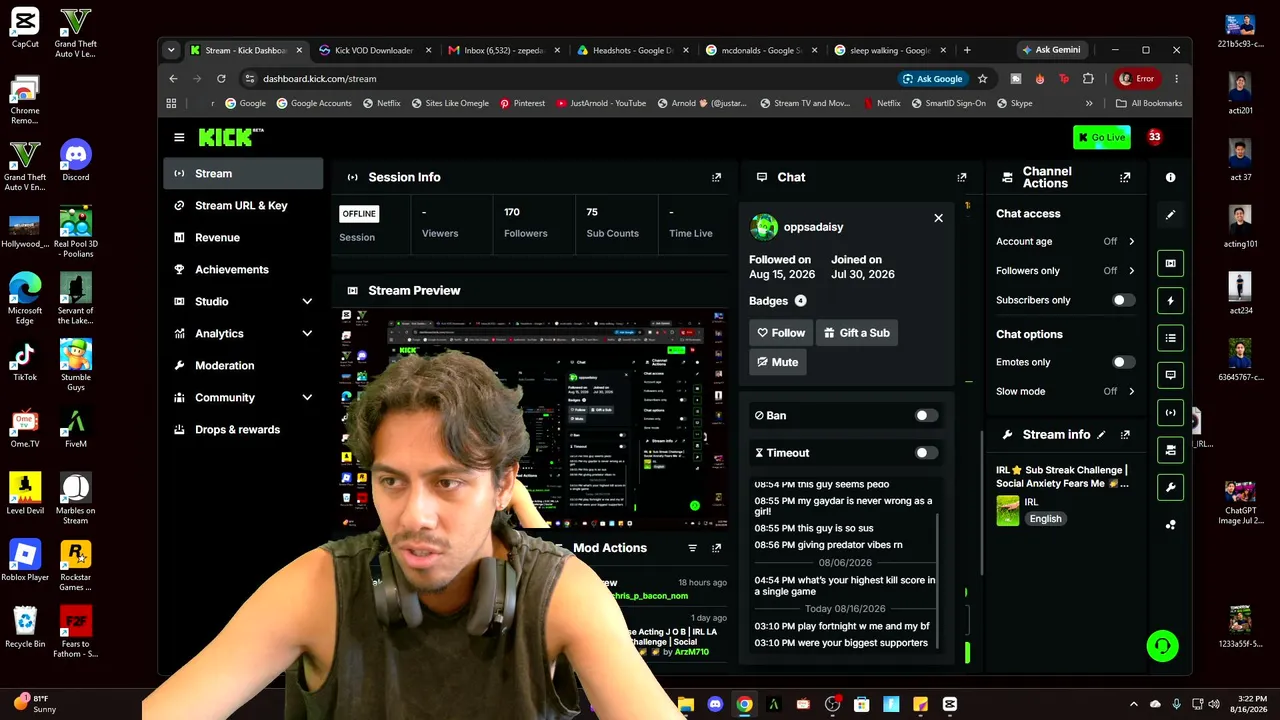
Task: Open the green headset support bubble
Action: tap(1162, 646)
